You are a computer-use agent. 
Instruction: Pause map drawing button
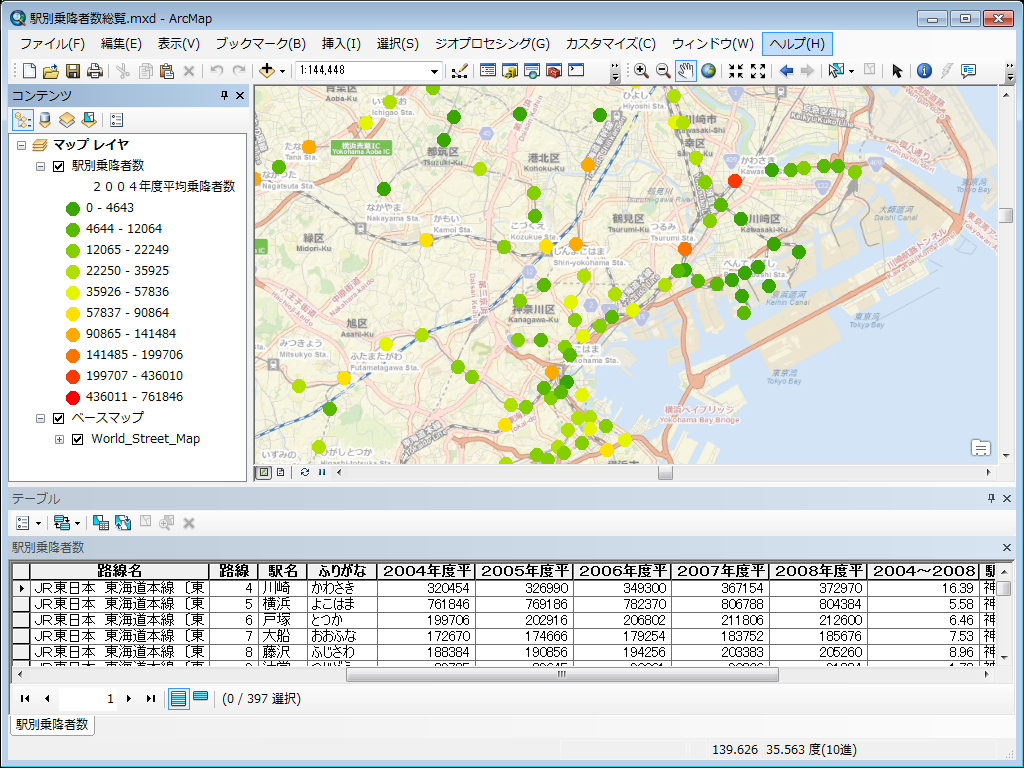tap(322, 472)
